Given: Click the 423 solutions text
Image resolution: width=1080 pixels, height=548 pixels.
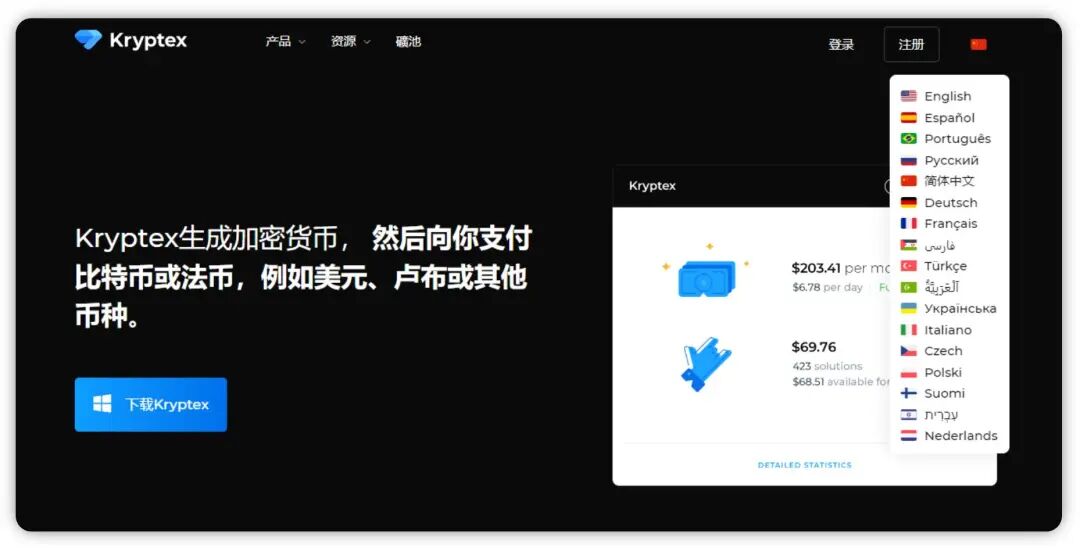Looking at the screenshot, I should pyautogui.click(x=827, y=366).
